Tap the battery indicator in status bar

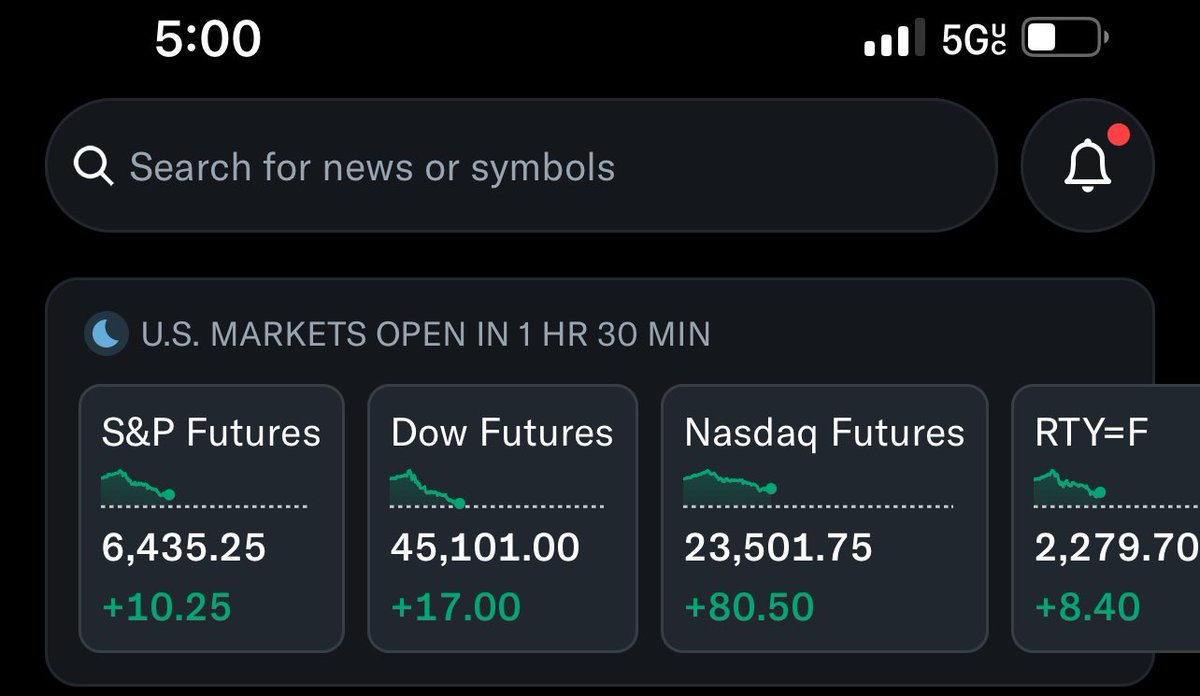pyautogui.click(x=1065, y=39)
